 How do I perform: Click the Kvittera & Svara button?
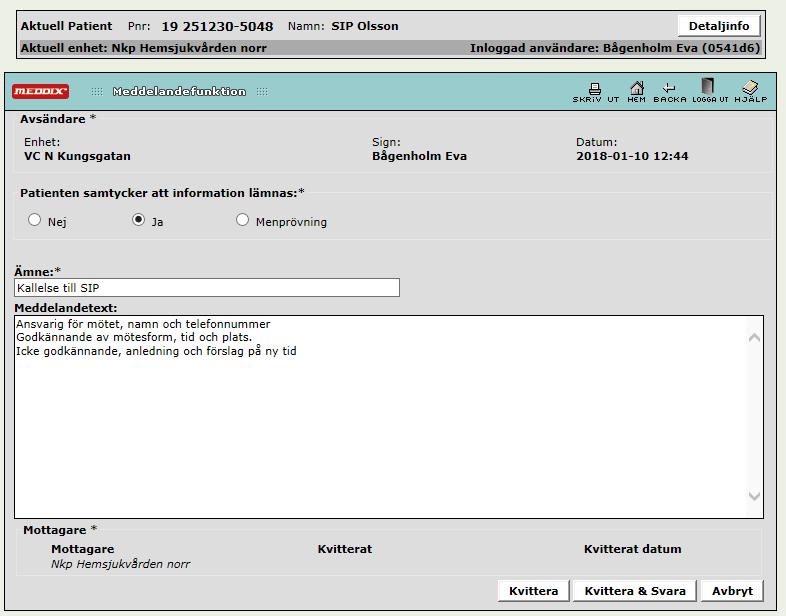[x=635, y=591]
